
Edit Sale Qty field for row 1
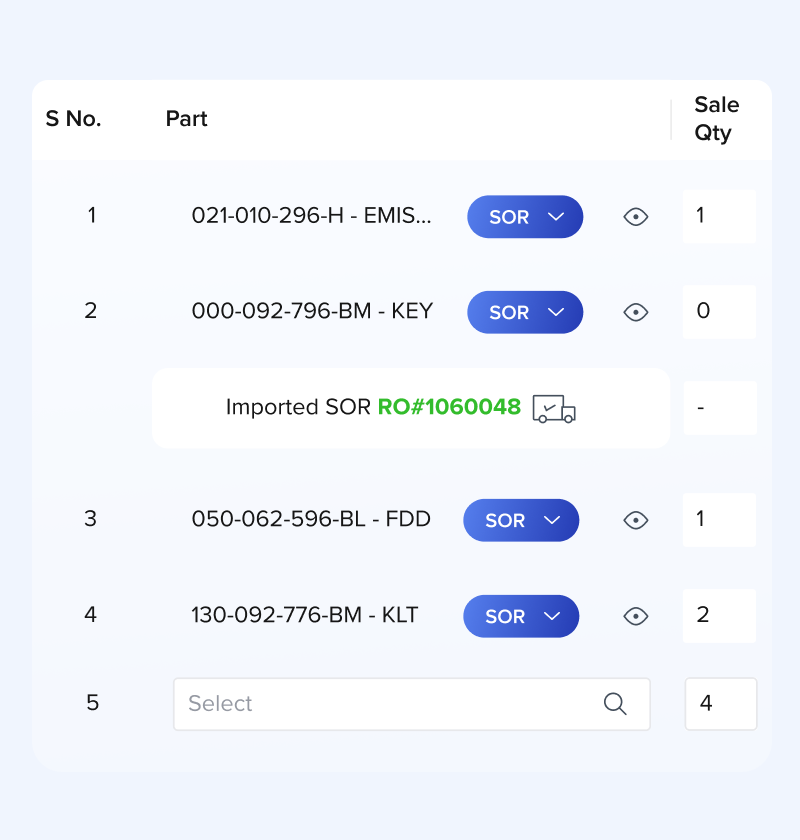coord(720,216)
